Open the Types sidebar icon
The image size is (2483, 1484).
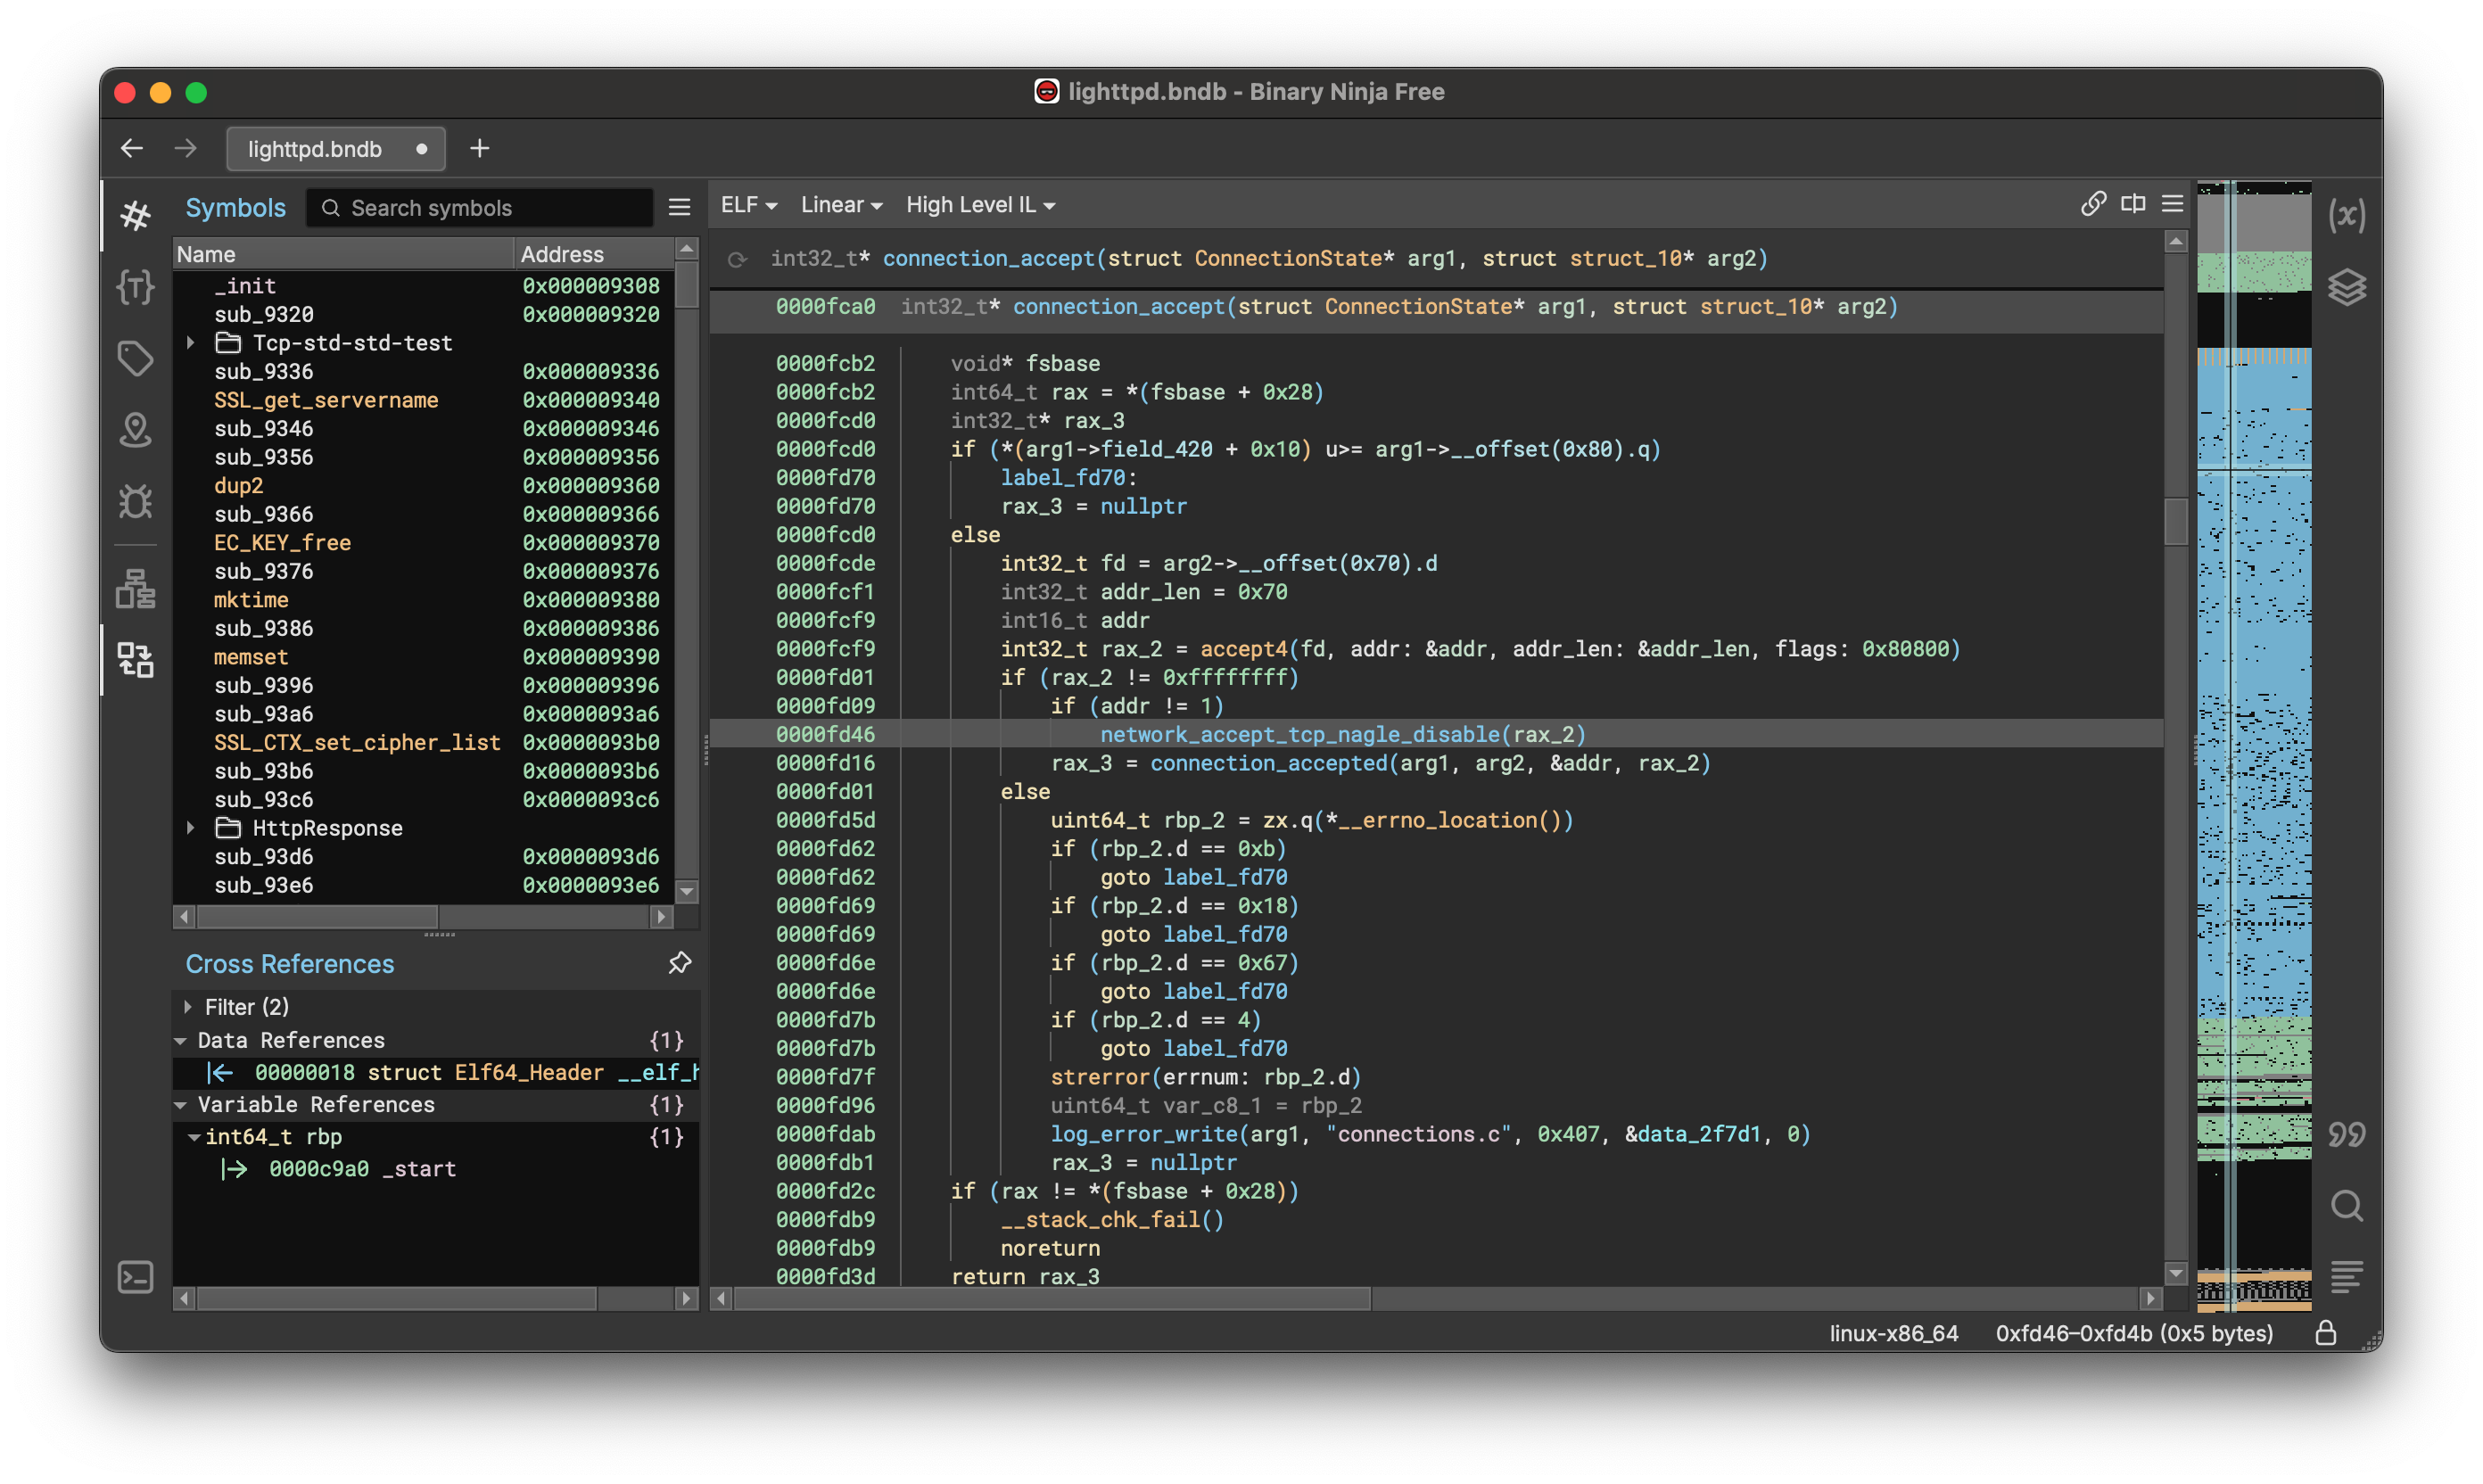click(x=135, y=288)
